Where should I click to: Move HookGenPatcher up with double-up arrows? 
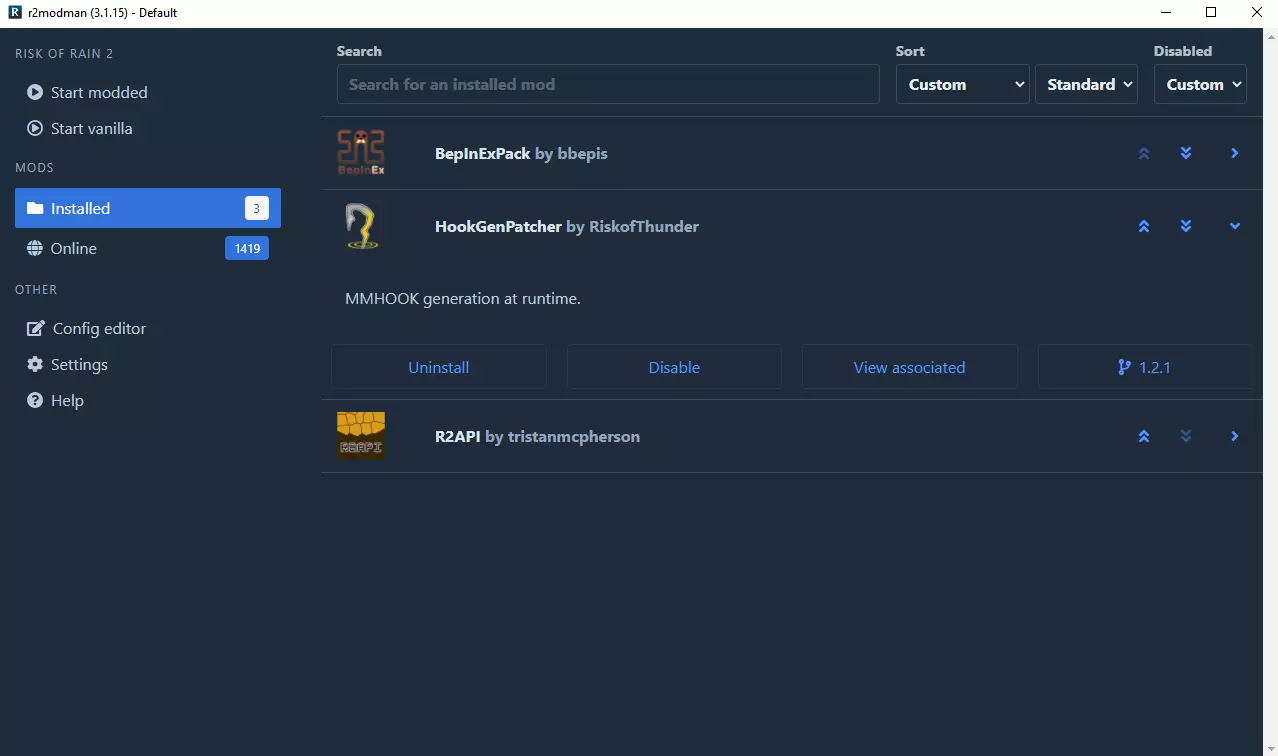point(1144,226)
